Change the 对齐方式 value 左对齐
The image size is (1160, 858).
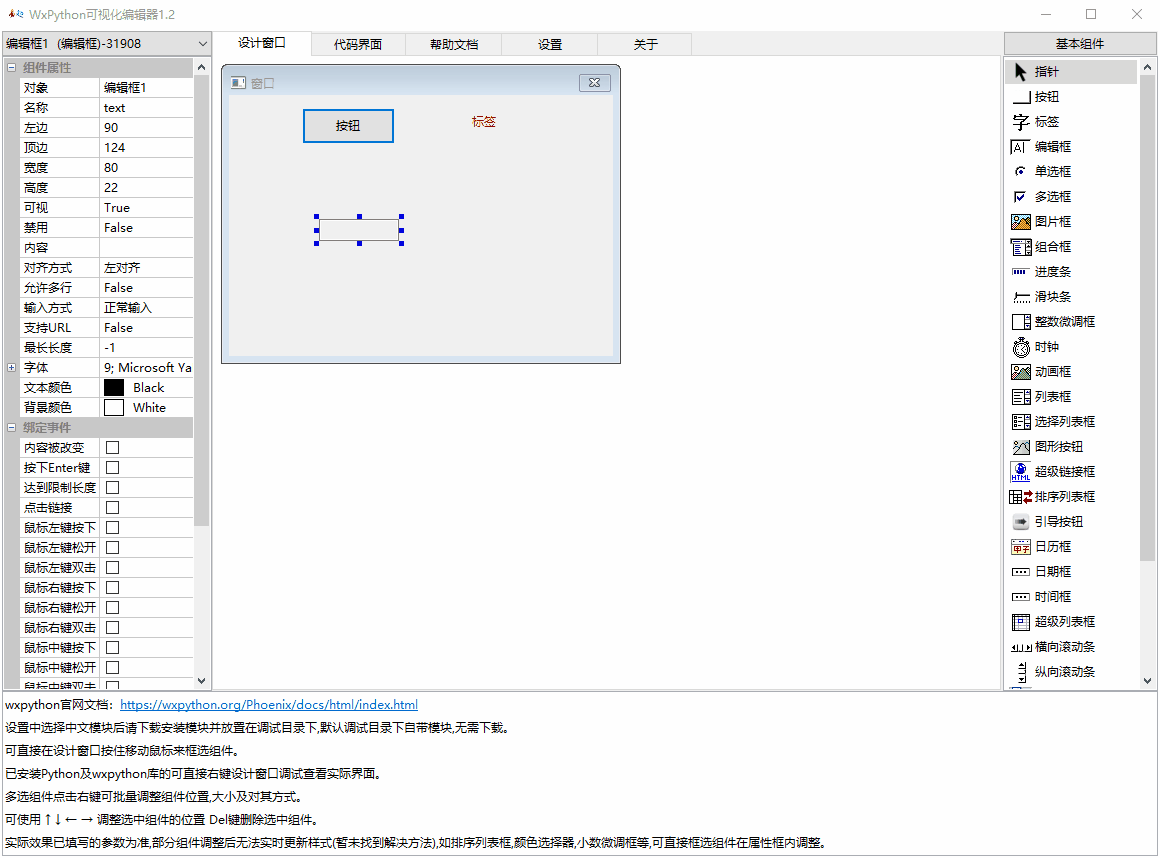[x=146, y=268]
